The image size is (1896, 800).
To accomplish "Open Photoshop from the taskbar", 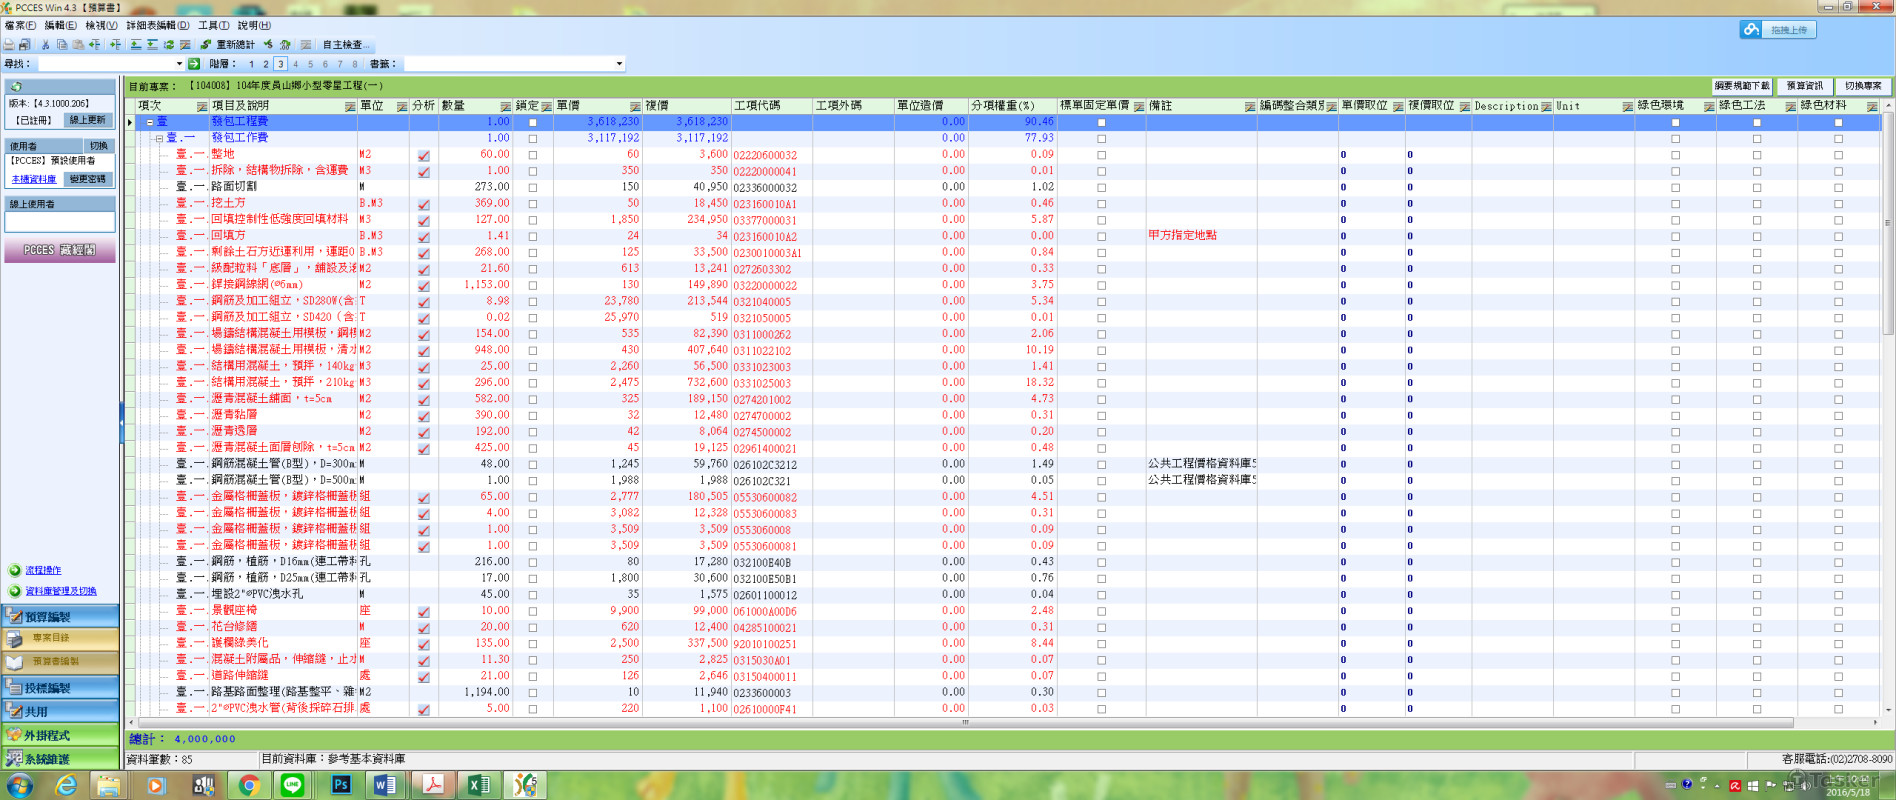I will [x=340, y=785].
